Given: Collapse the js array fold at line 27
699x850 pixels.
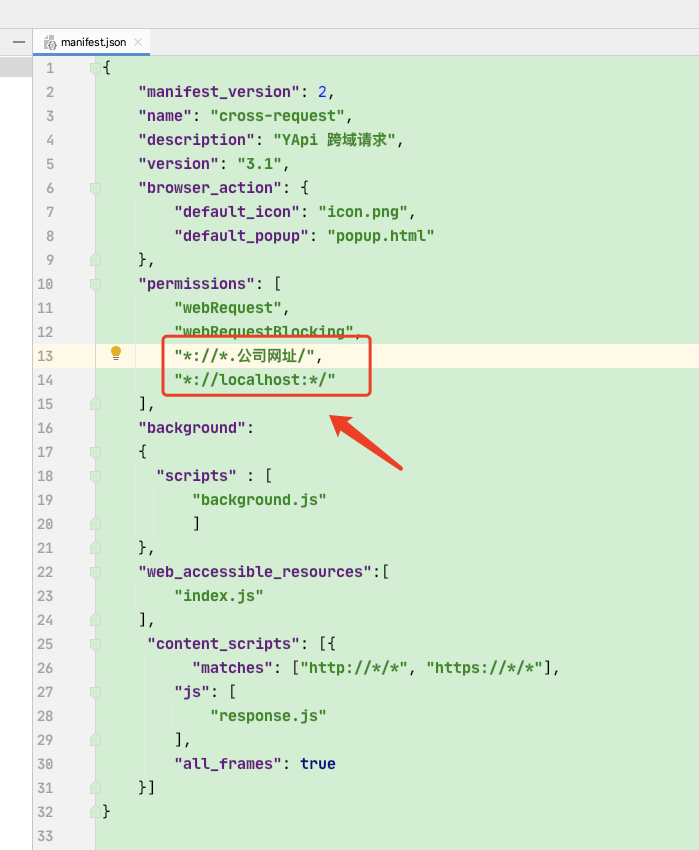Looking at the screenshot, I should 95,692.
